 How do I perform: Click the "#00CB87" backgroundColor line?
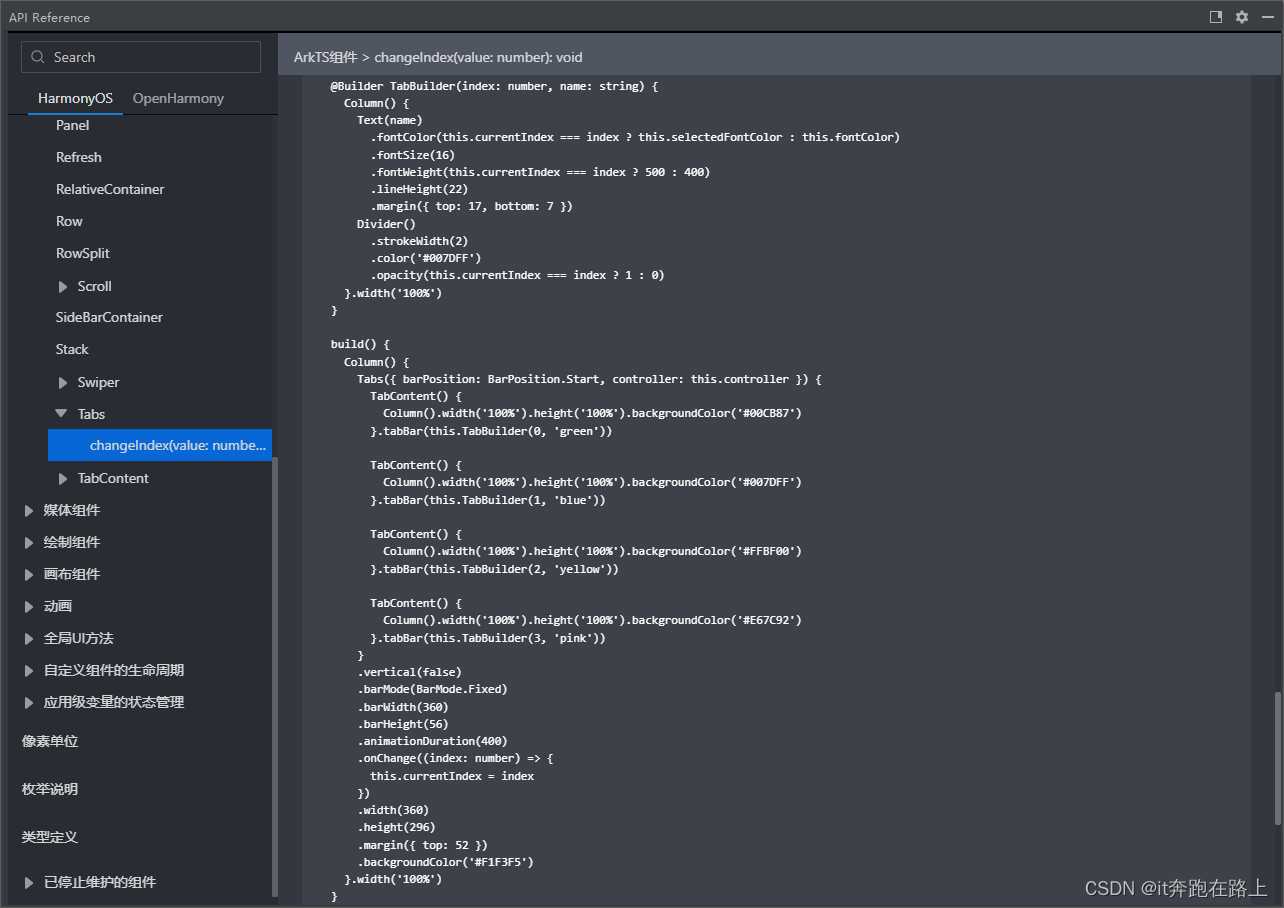pos(592,413)
